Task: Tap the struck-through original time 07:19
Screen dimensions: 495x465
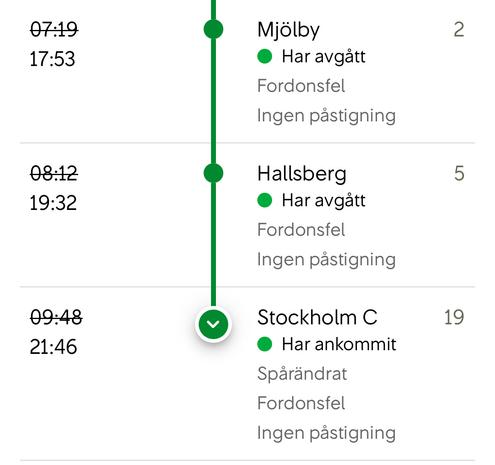Action: [54, 29]
